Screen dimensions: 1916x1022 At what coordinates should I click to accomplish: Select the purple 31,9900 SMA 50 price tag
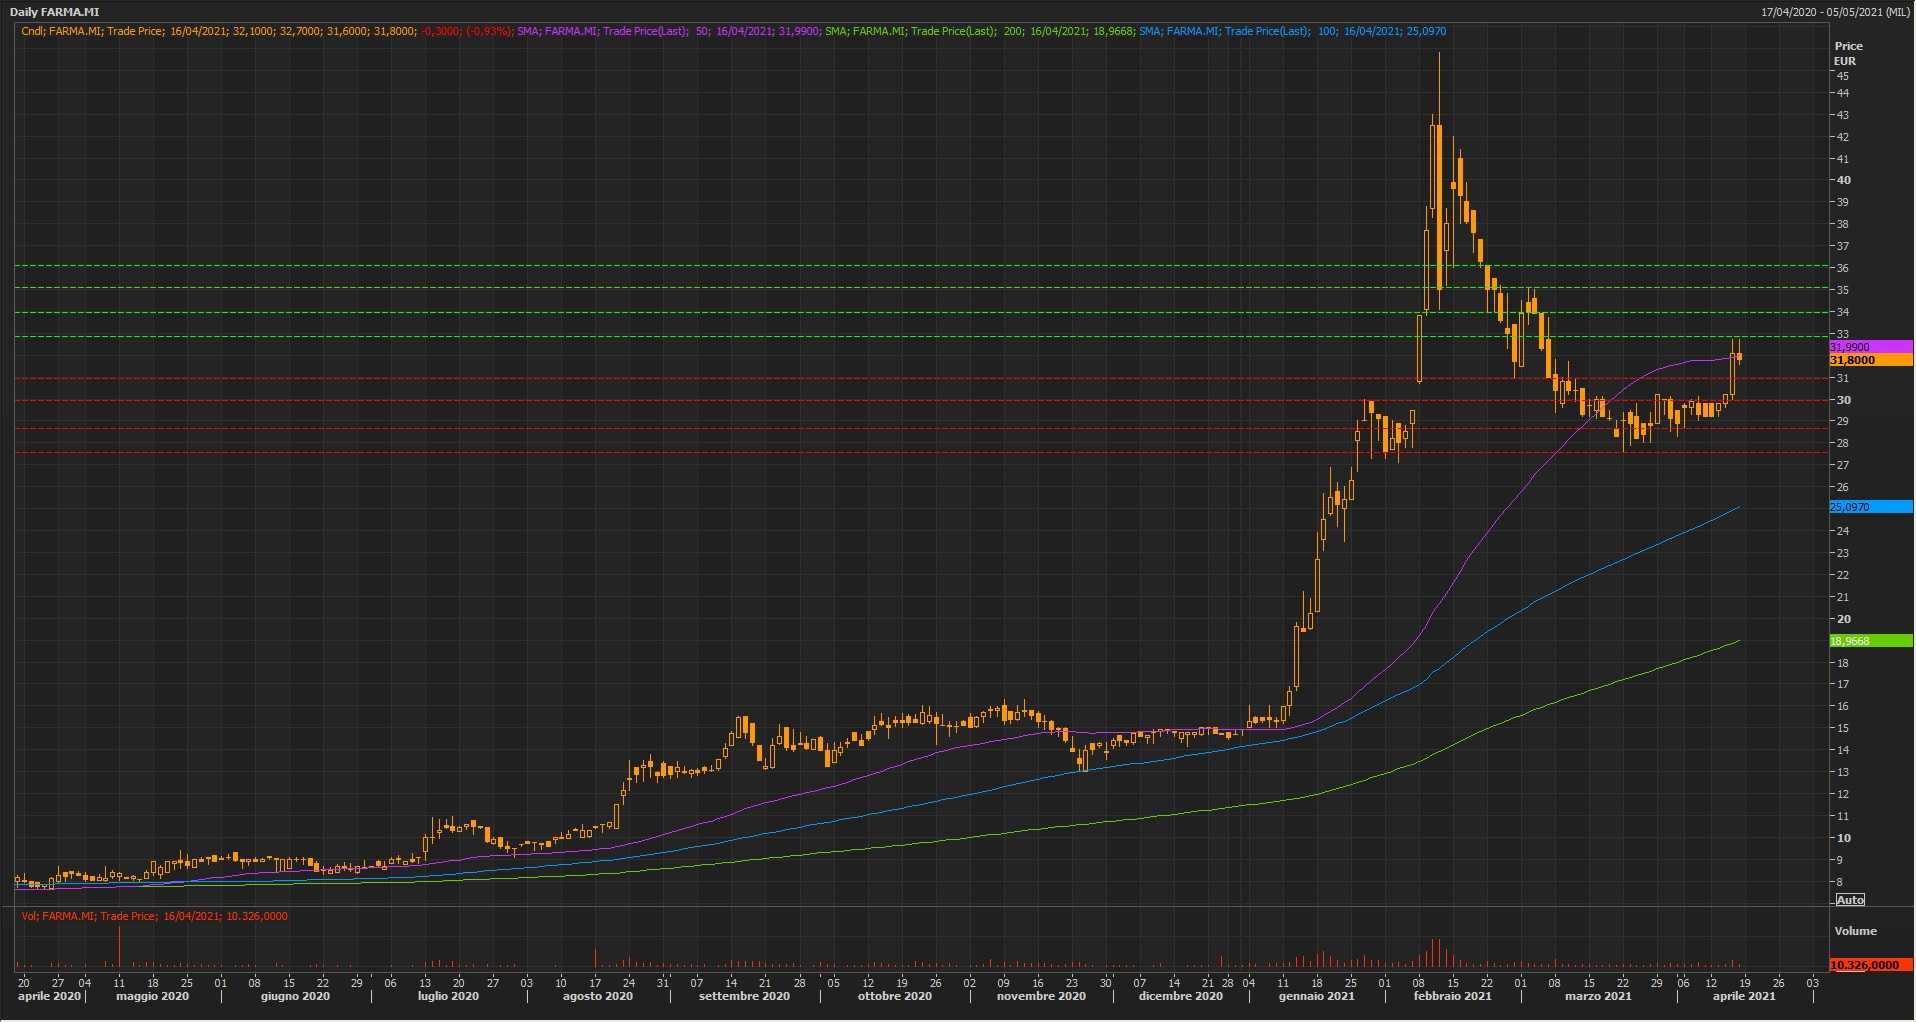pos(1869,347)
